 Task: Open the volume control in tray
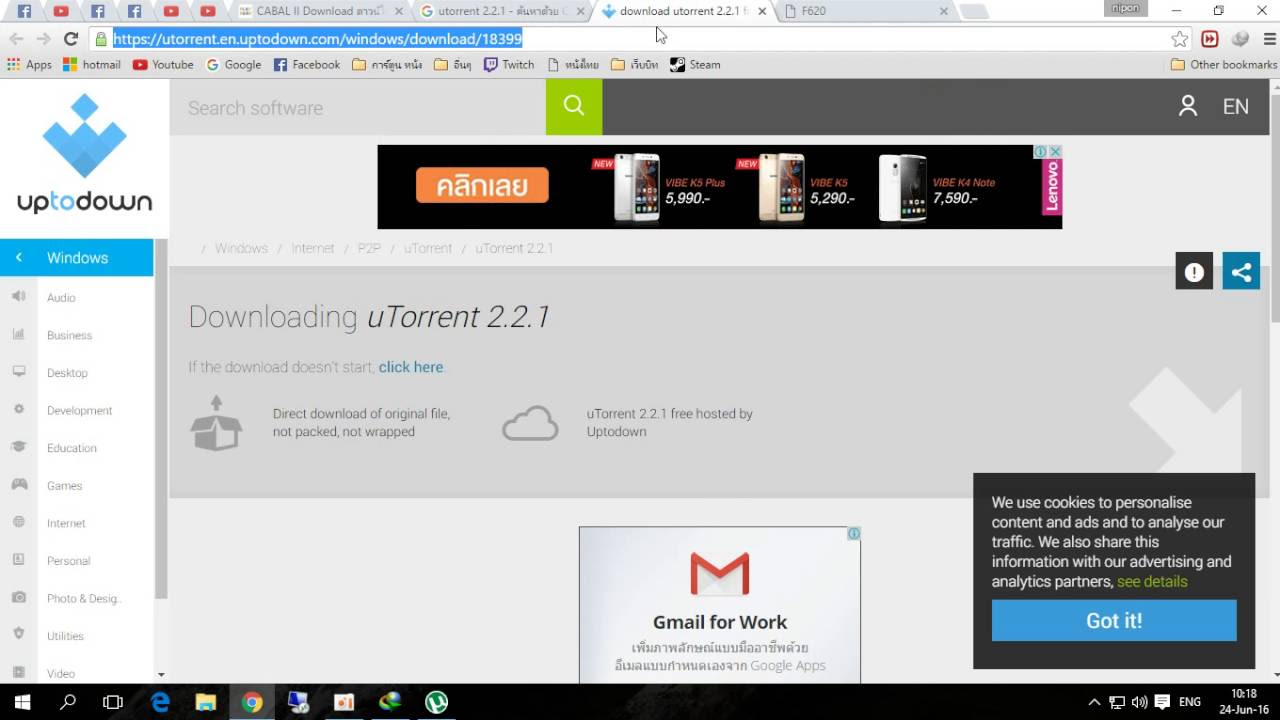1140,702
